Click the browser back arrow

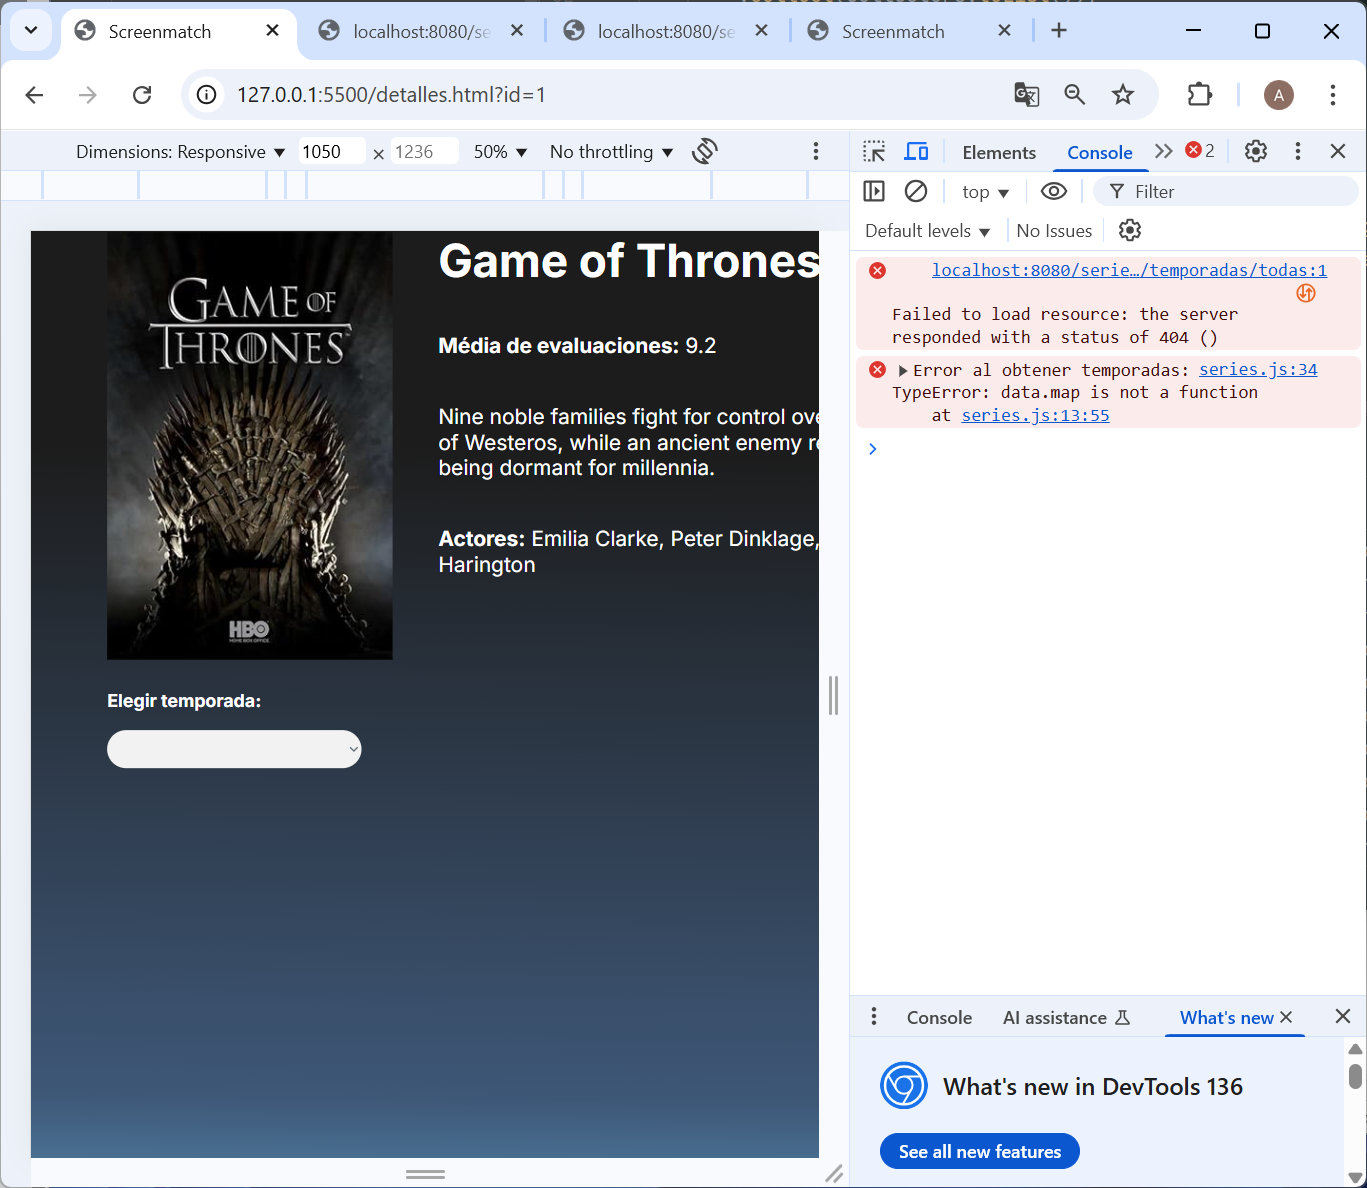[x=34, y=95]
